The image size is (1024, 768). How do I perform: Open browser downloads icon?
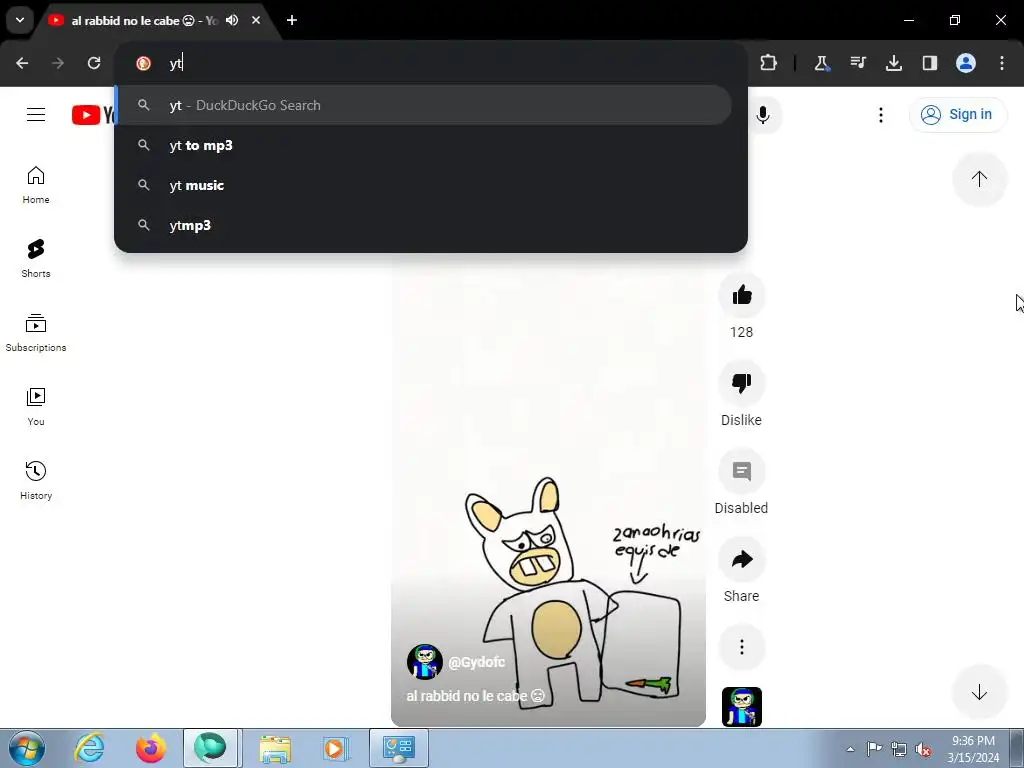(x=893, y=63)
